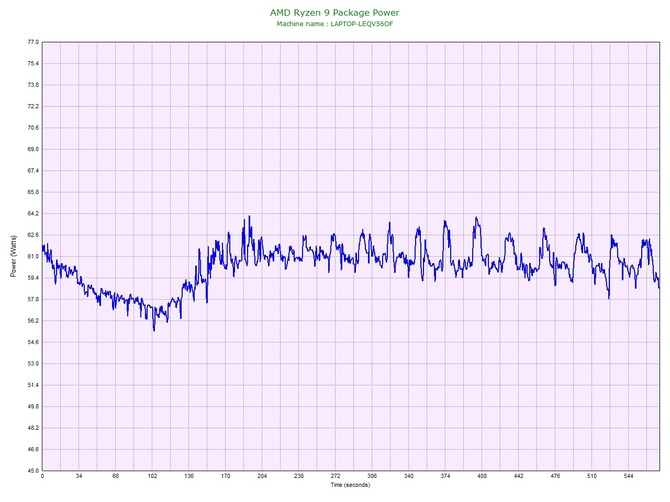Select the Machine name LAPTOP-LEQV56OF subtitle
670x502 pixels.
pyautogui.click(x=335, y=24)
